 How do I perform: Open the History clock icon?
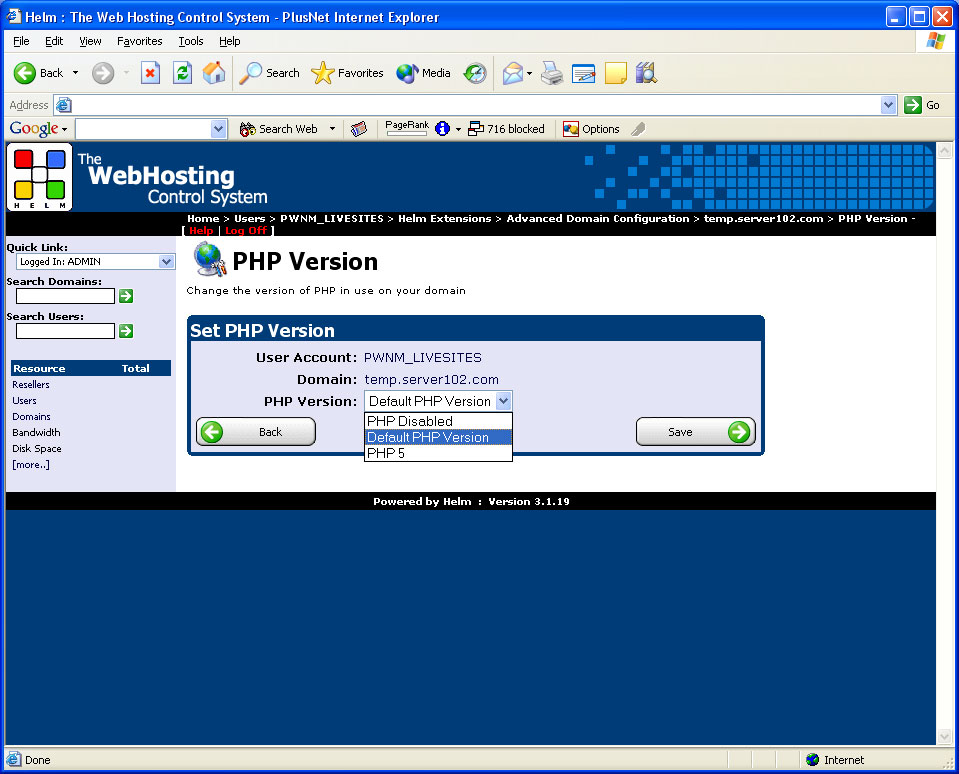475,73
